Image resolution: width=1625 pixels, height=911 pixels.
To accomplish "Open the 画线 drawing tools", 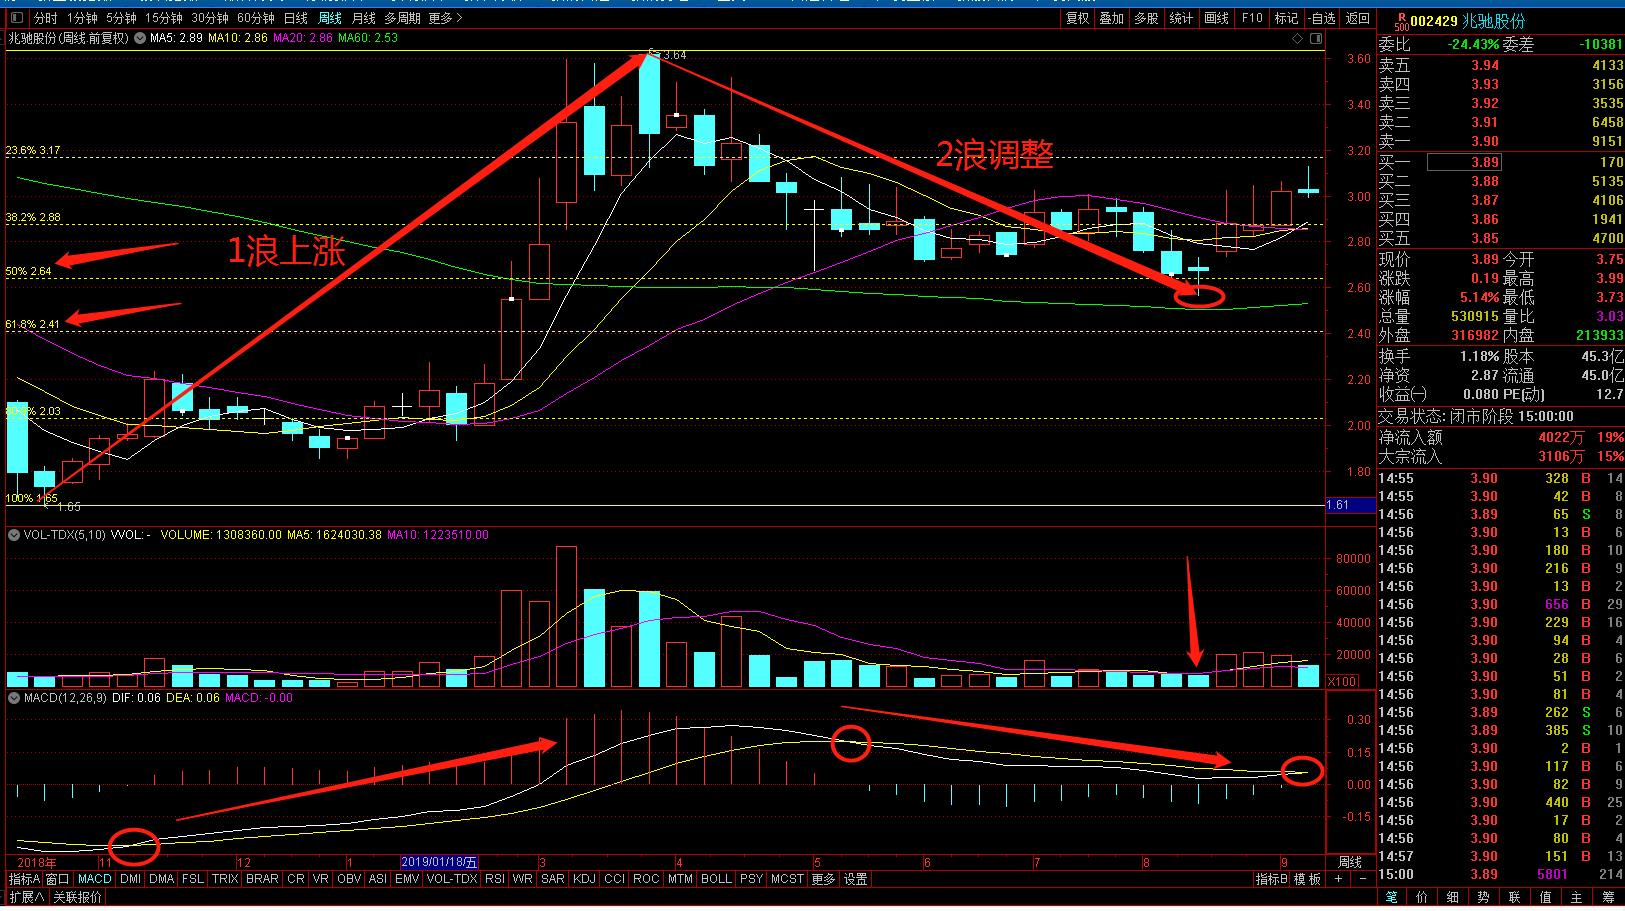I will 1216,18.
